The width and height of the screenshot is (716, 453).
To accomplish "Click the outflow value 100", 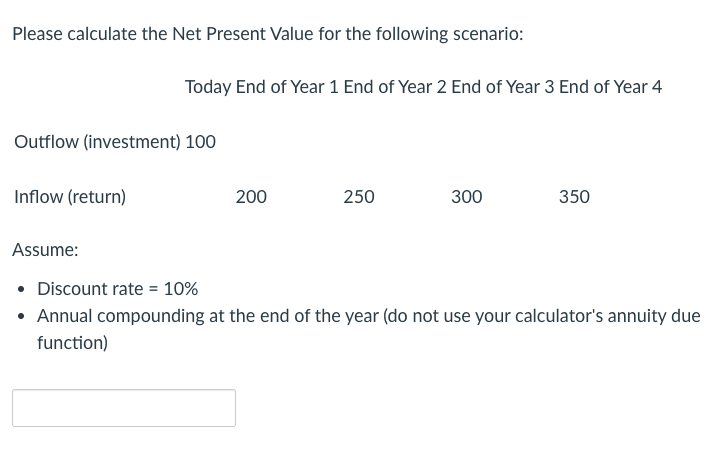I will [x=201, y=142].
